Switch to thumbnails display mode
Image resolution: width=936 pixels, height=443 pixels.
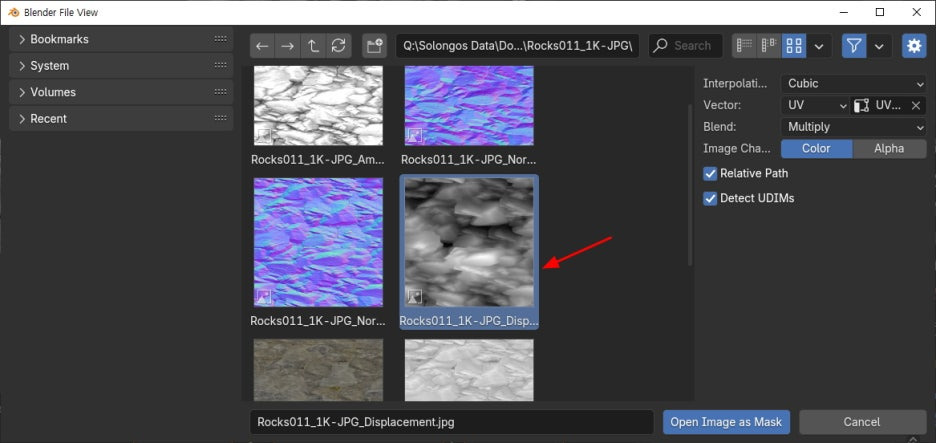pyautogui.click(x=794, y=46)
